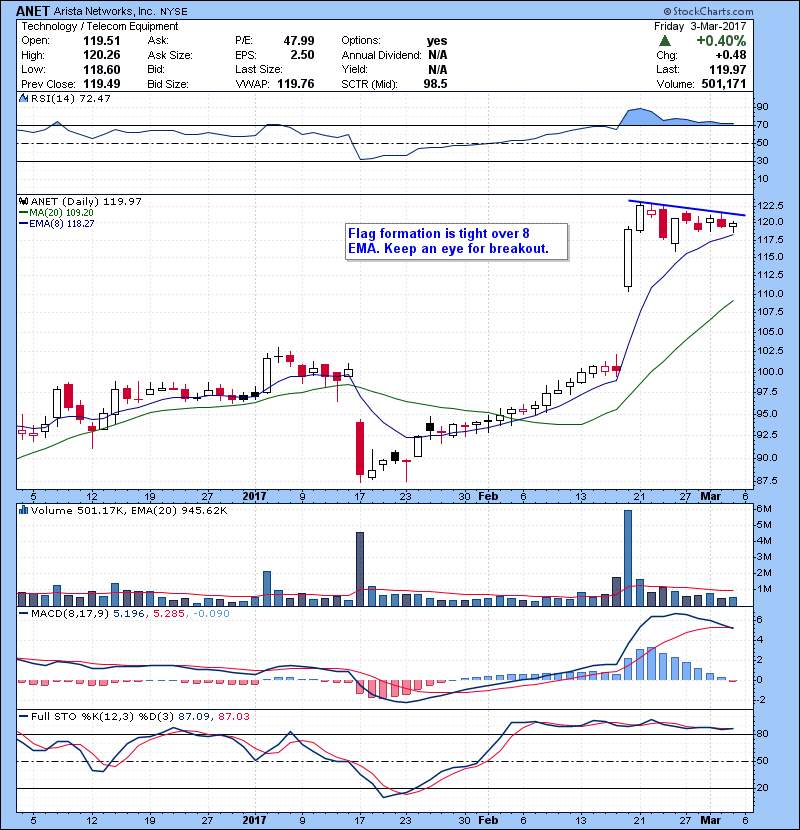The width and height of the screenshot is (800, 830).
Task: Click the 6M volume axis label
Action: [x=763, y=509]
